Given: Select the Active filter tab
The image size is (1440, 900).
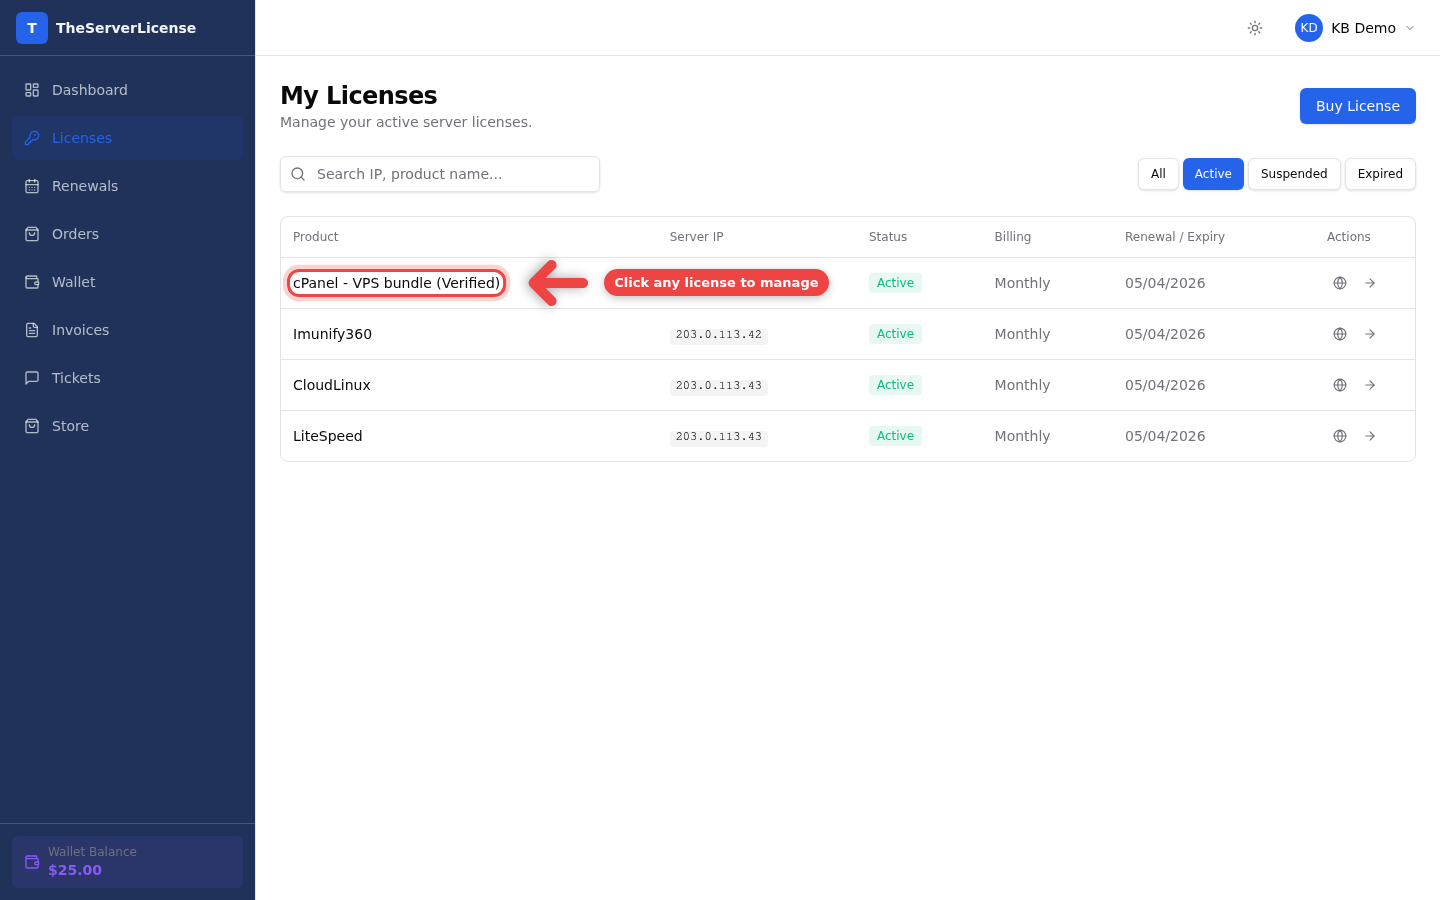Looking at the screenshot, I should 1213,174.
